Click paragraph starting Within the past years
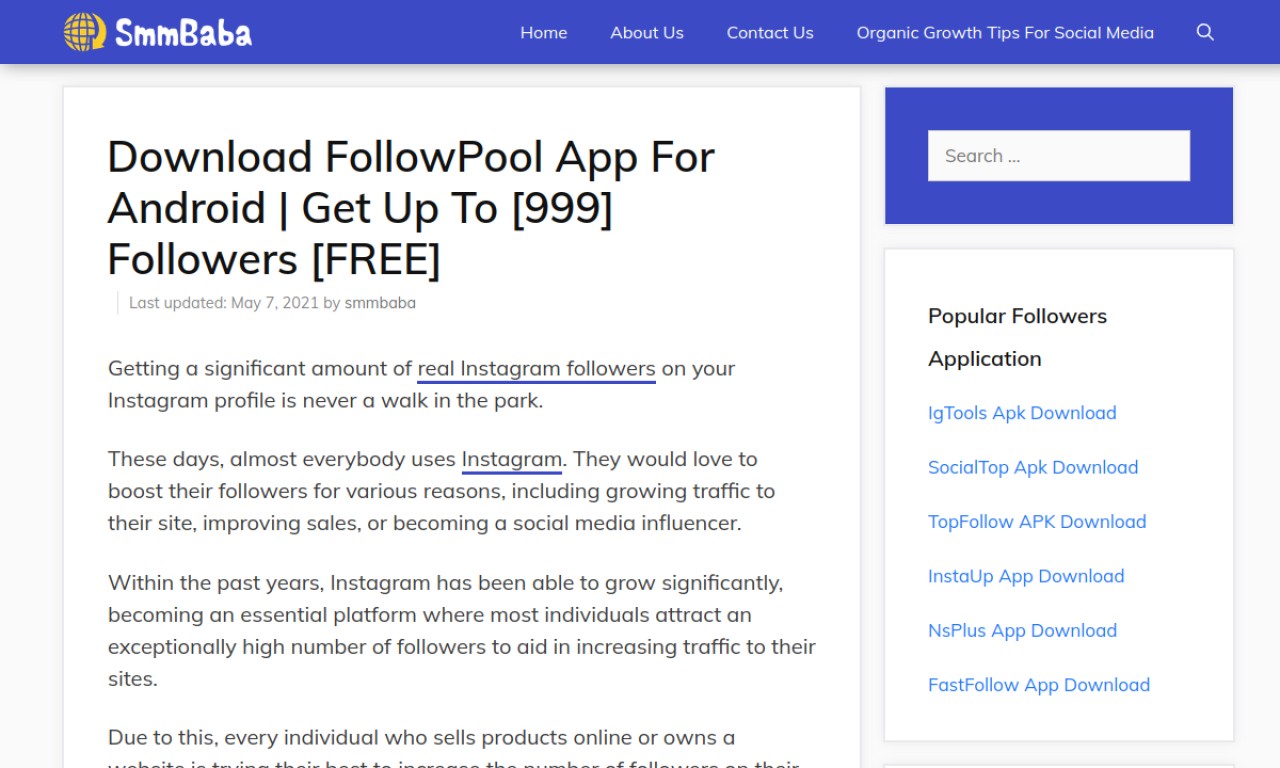 (462, 631)
